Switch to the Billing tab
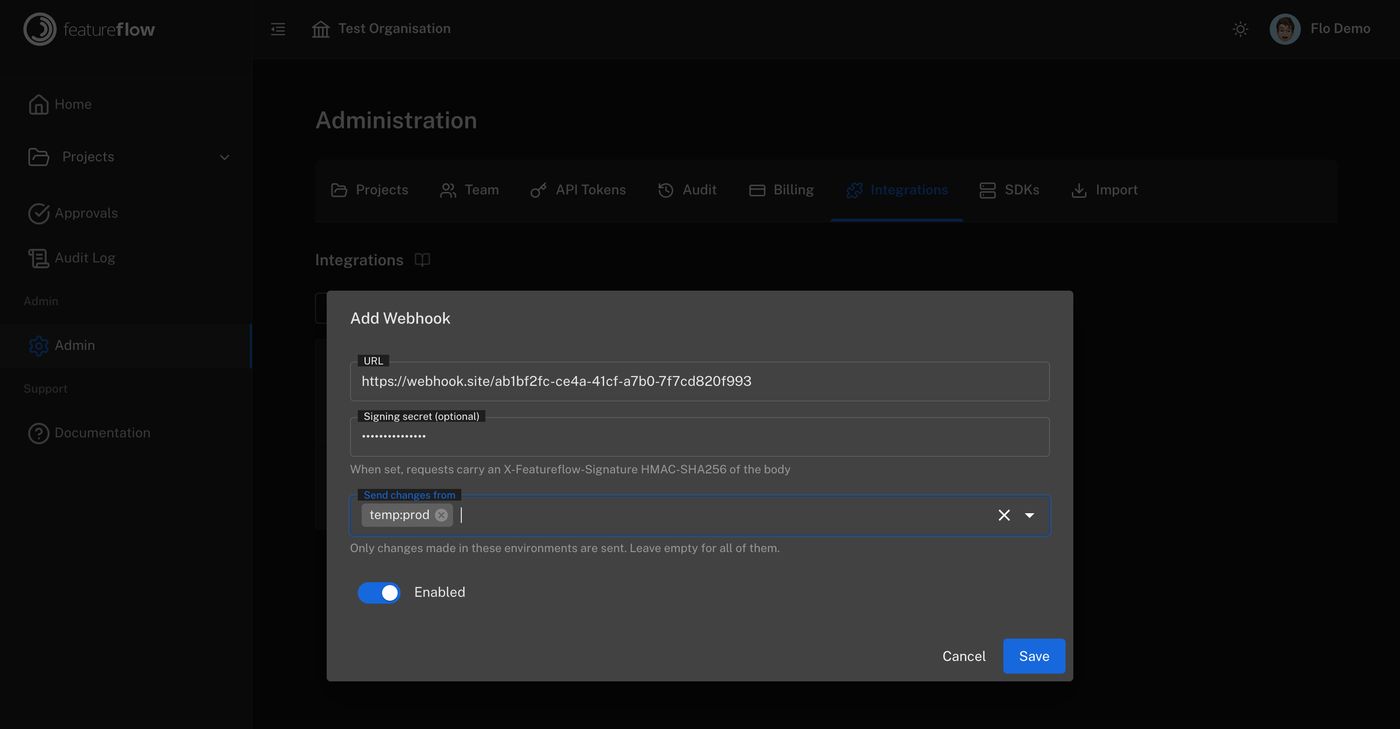The width and height of the screenshot is (1400, 729). click(x=782, y=190)
